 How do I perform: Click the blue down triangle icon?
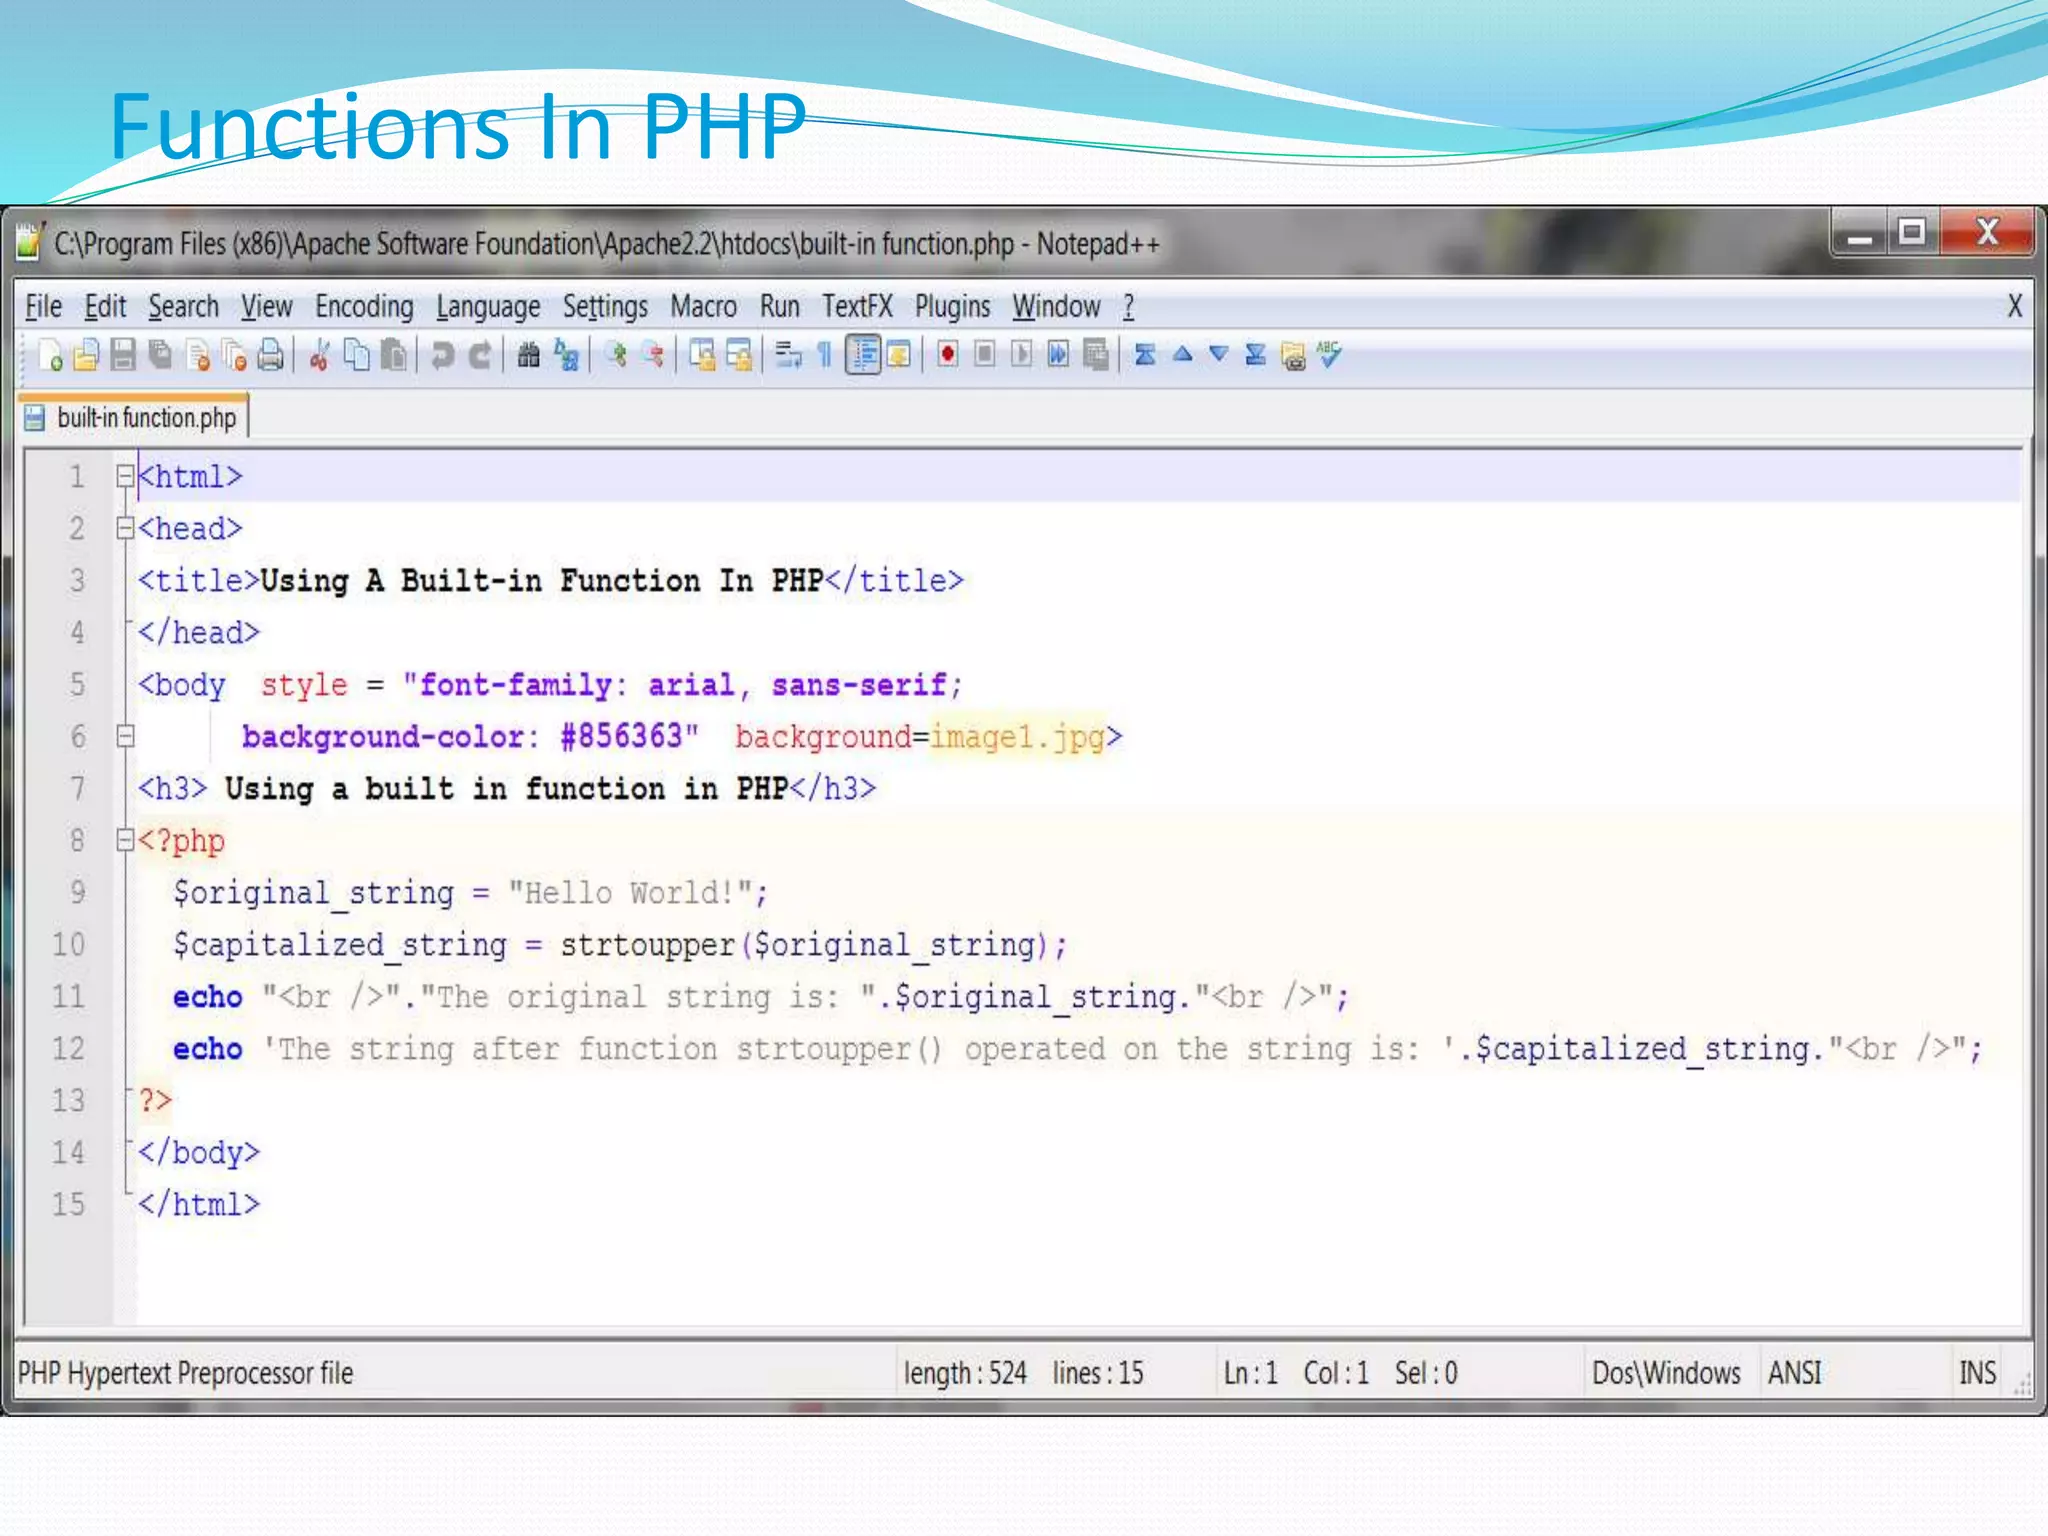[x=1219, y=354]
